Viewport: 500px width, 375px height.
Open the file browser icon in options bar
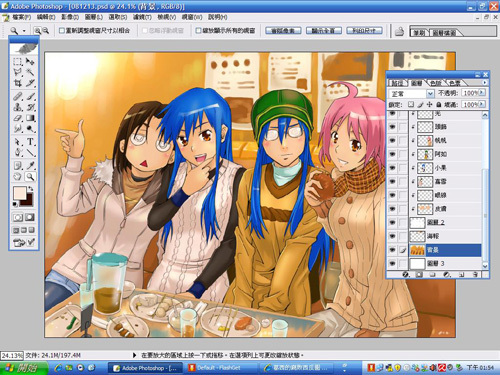(399, 31)
